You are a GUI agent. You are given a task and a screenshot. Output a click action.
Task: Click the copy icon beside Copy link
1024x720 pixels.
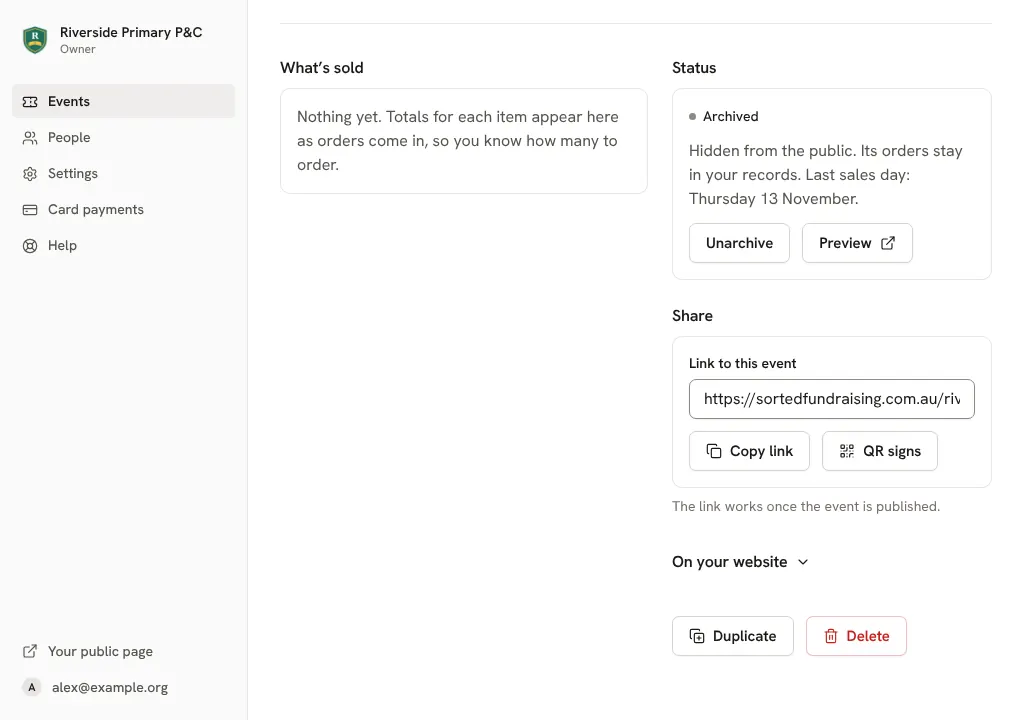click(714, 451)
